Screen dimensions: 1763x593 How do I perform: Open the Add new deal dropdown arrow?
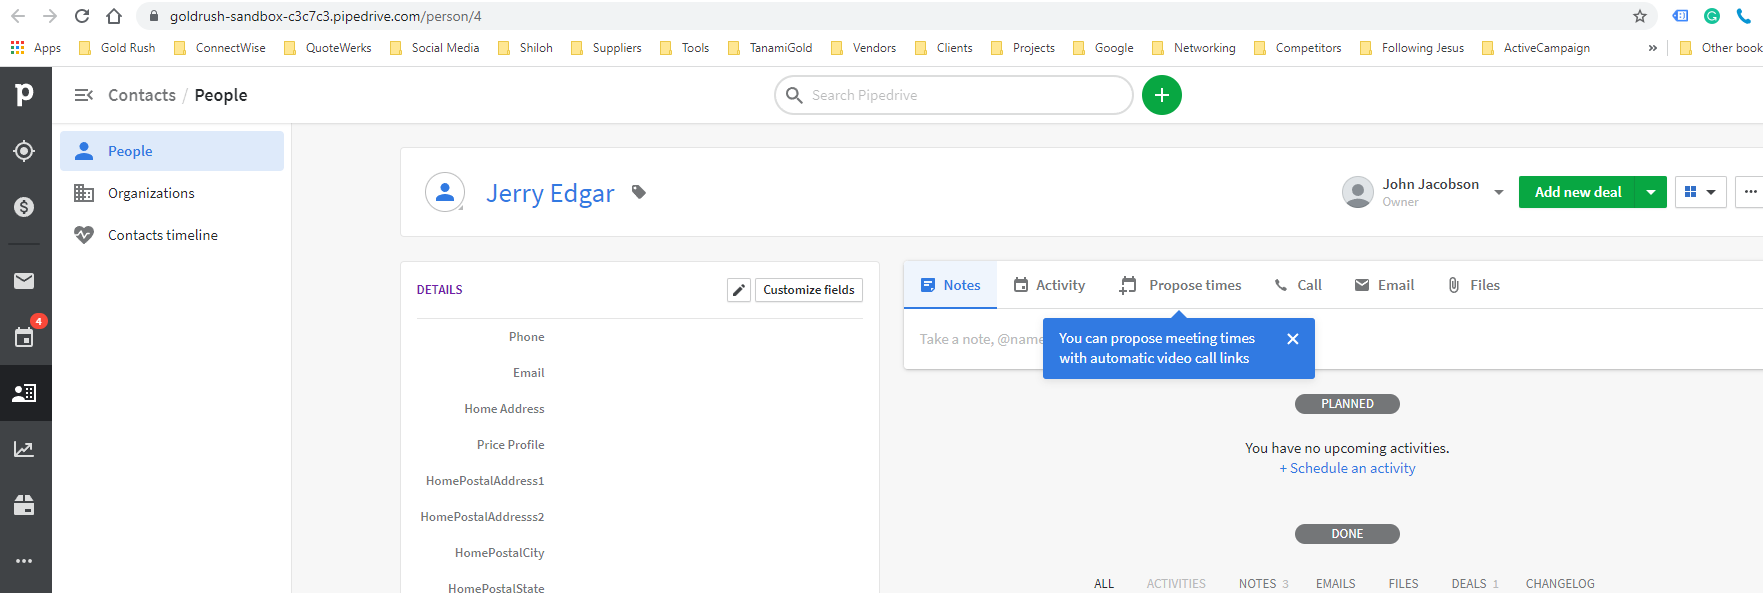pos(1651,192)
